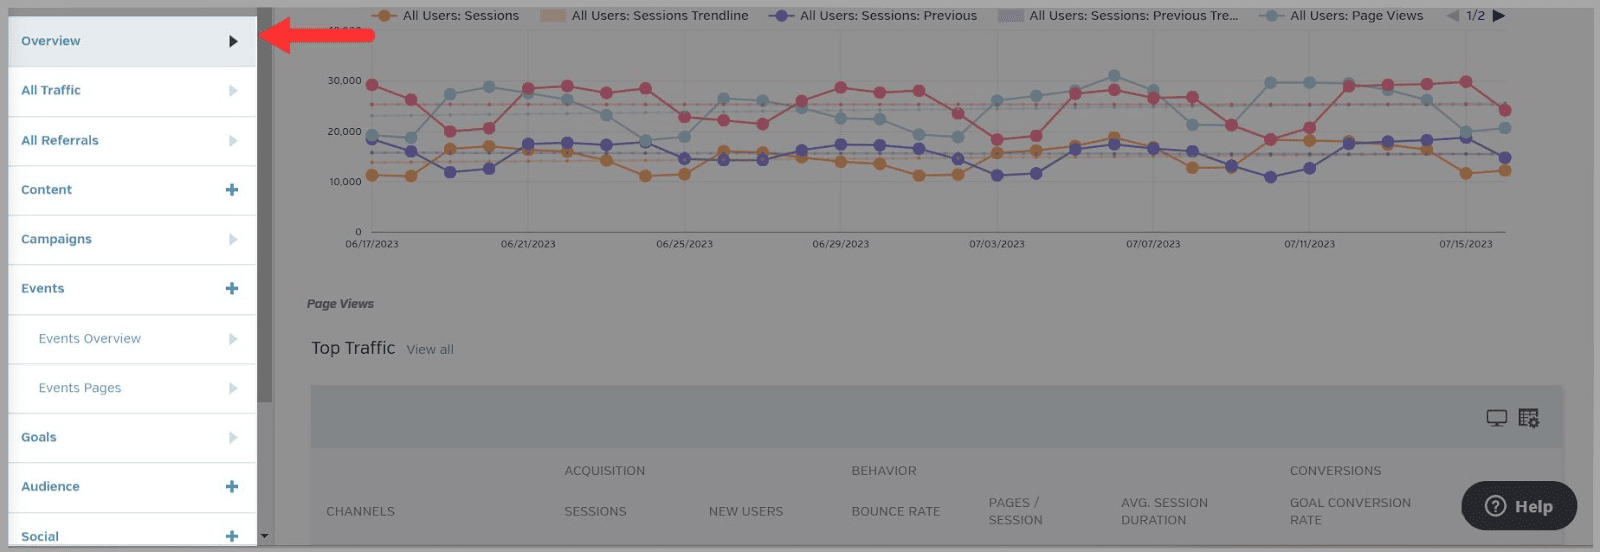1600x552 pixels.
Task: Expand the Content section plus icon
Action: pos(232,190)
